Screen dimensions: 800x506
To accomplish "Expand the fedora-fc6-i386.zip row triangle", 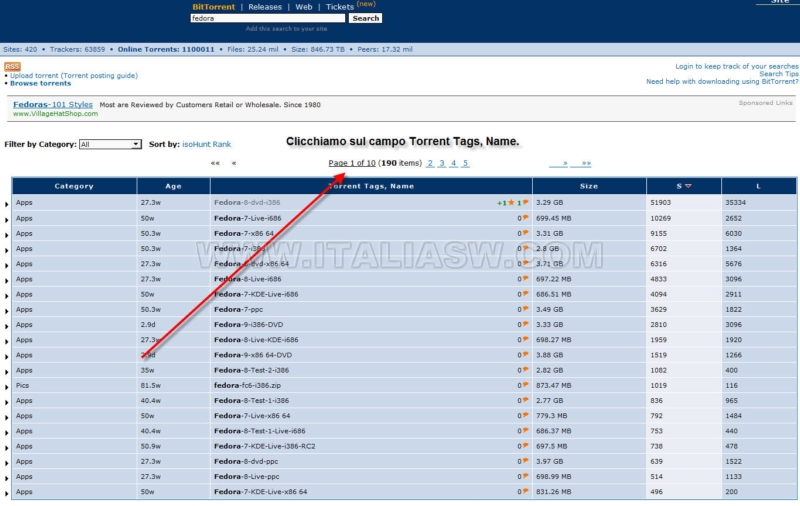I will pos(8,387).
